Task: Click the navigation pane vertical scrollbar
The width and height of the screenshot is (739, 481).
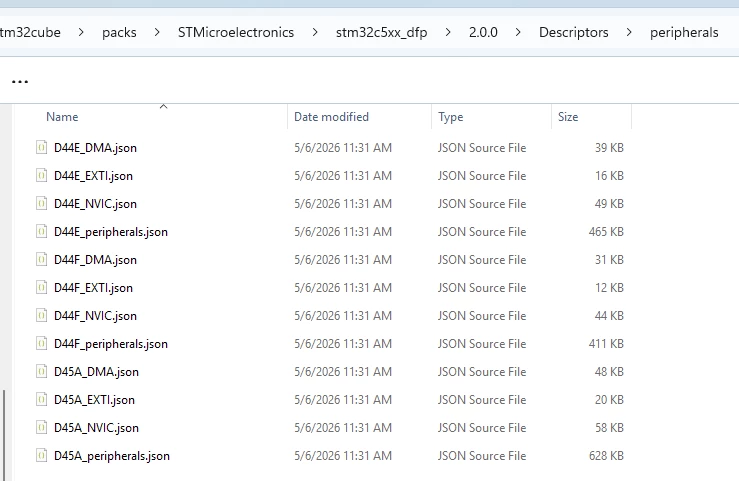Action: [5, 435]
